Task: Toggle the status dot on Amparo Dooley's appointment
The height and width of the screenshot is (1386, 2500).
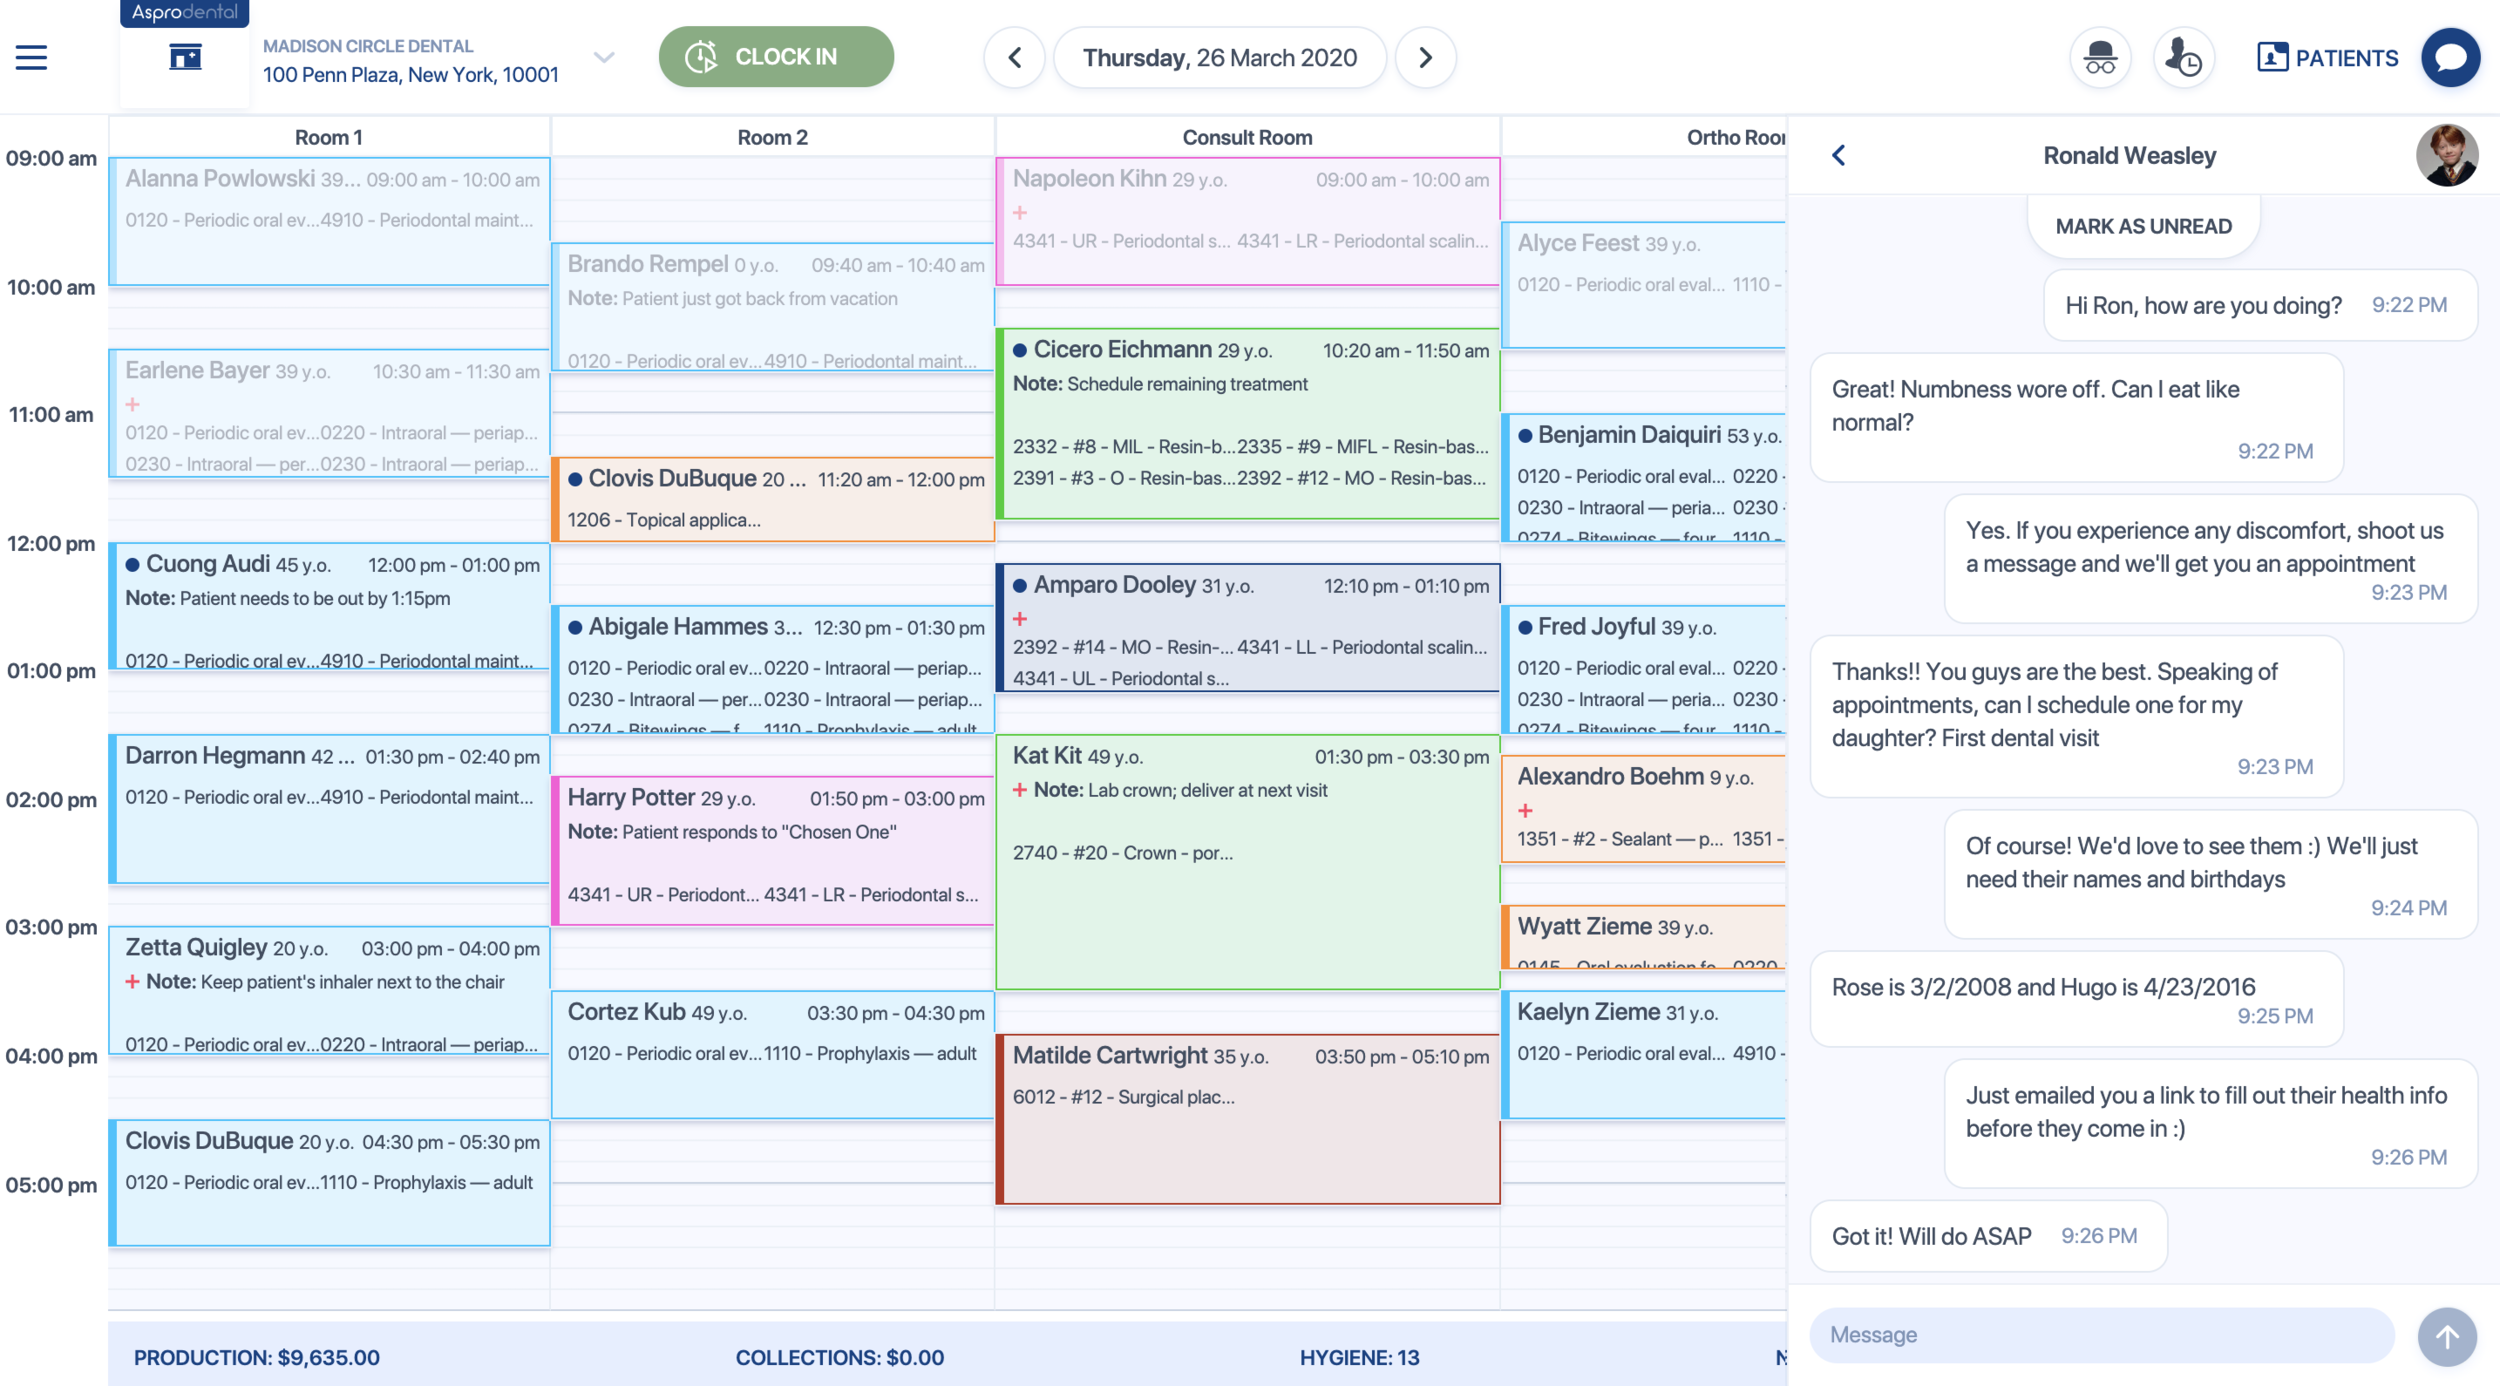Action: tap(1020, 584)
